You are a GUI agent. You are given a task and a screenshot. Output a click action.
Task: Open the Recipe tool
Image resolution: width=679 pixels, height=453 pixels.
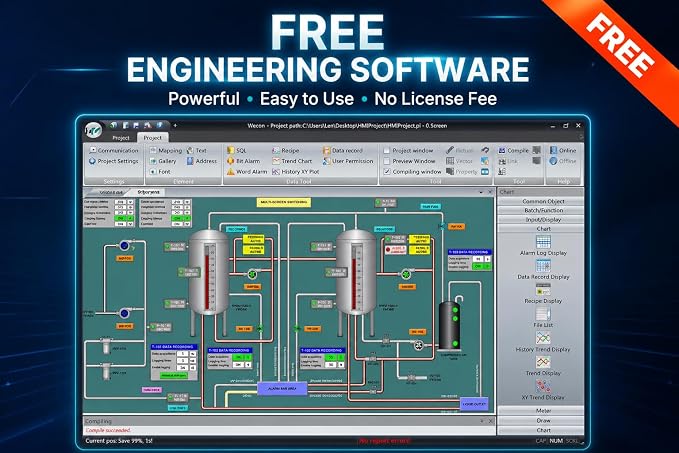click(285, 151)
